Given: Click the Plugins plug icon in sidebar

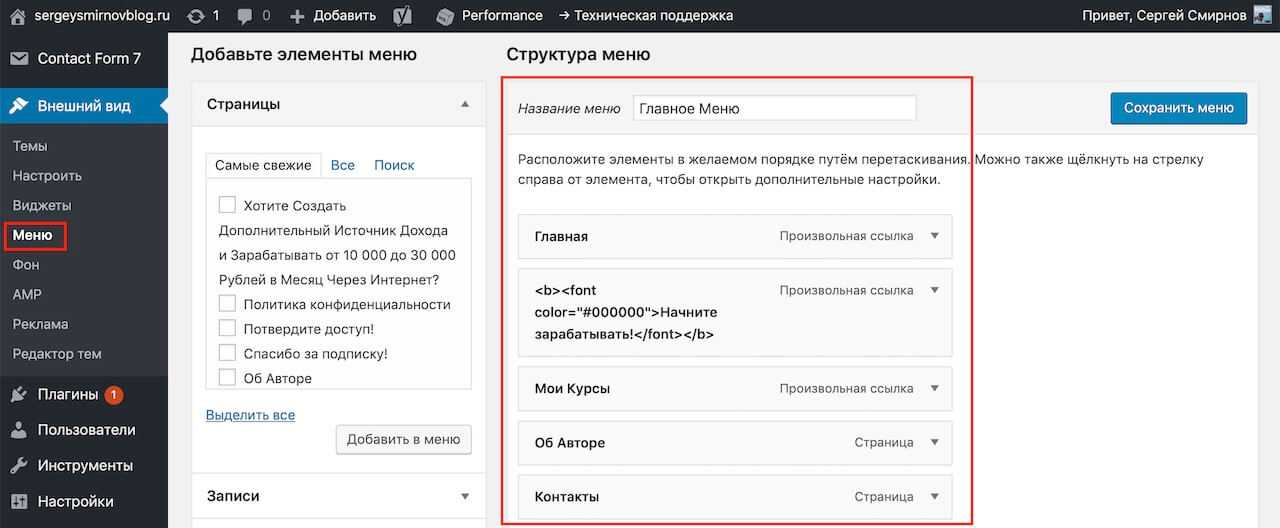Looking at the screenshot, I should tap(19, 394).
